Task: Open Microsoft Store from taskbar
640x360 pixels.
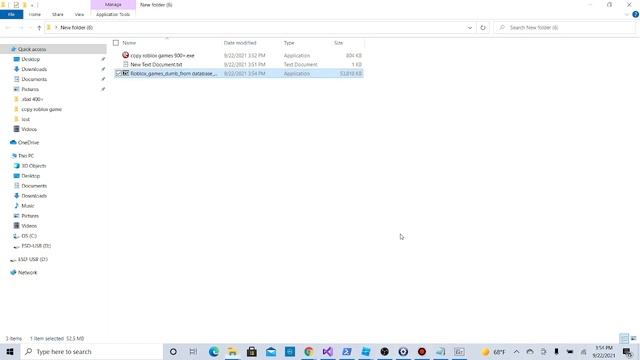Action: click(251, 351)
